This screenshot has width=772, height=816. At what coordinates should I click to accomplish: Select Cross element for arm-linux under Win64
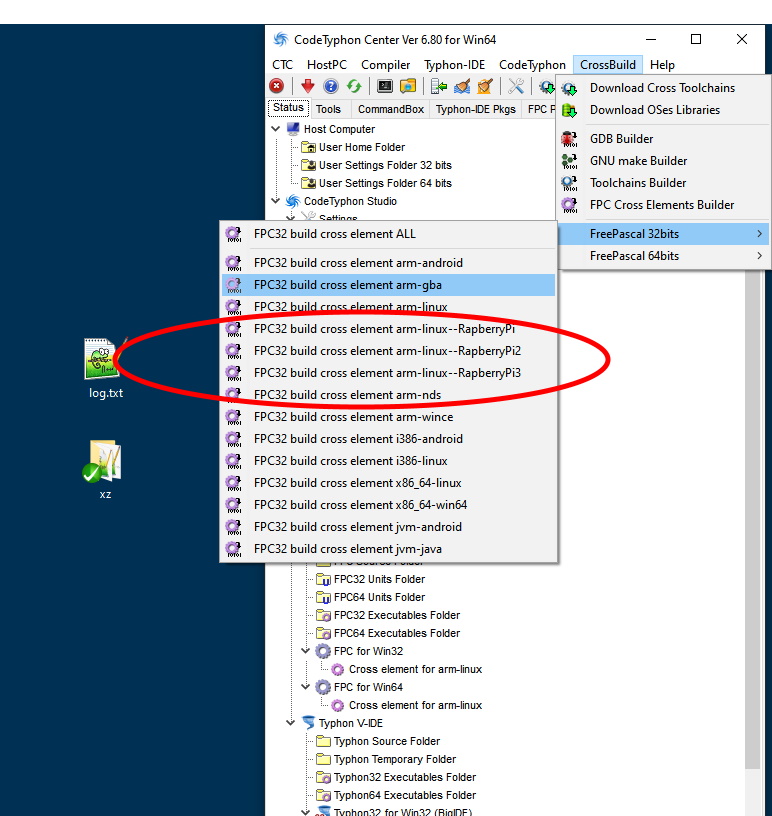[415, 705]
